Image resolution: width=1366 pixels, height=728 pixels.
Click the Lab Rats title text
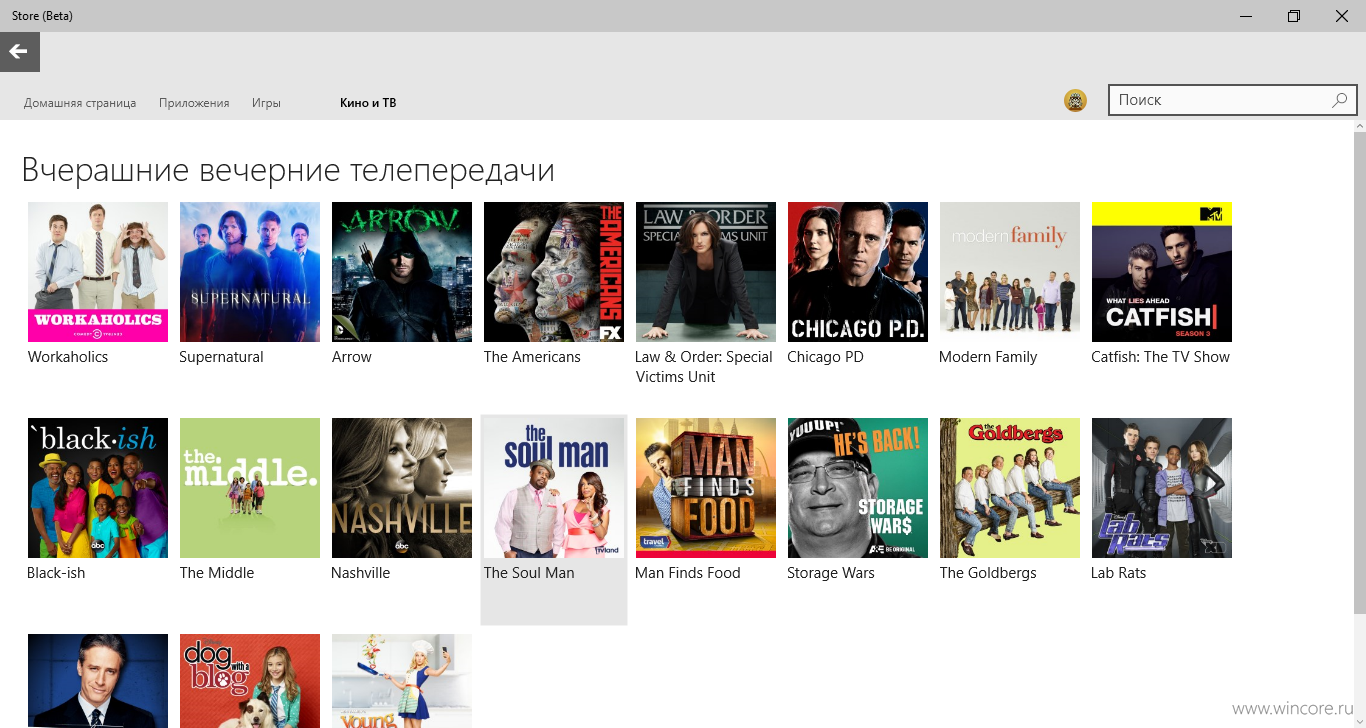(1119, 573)
